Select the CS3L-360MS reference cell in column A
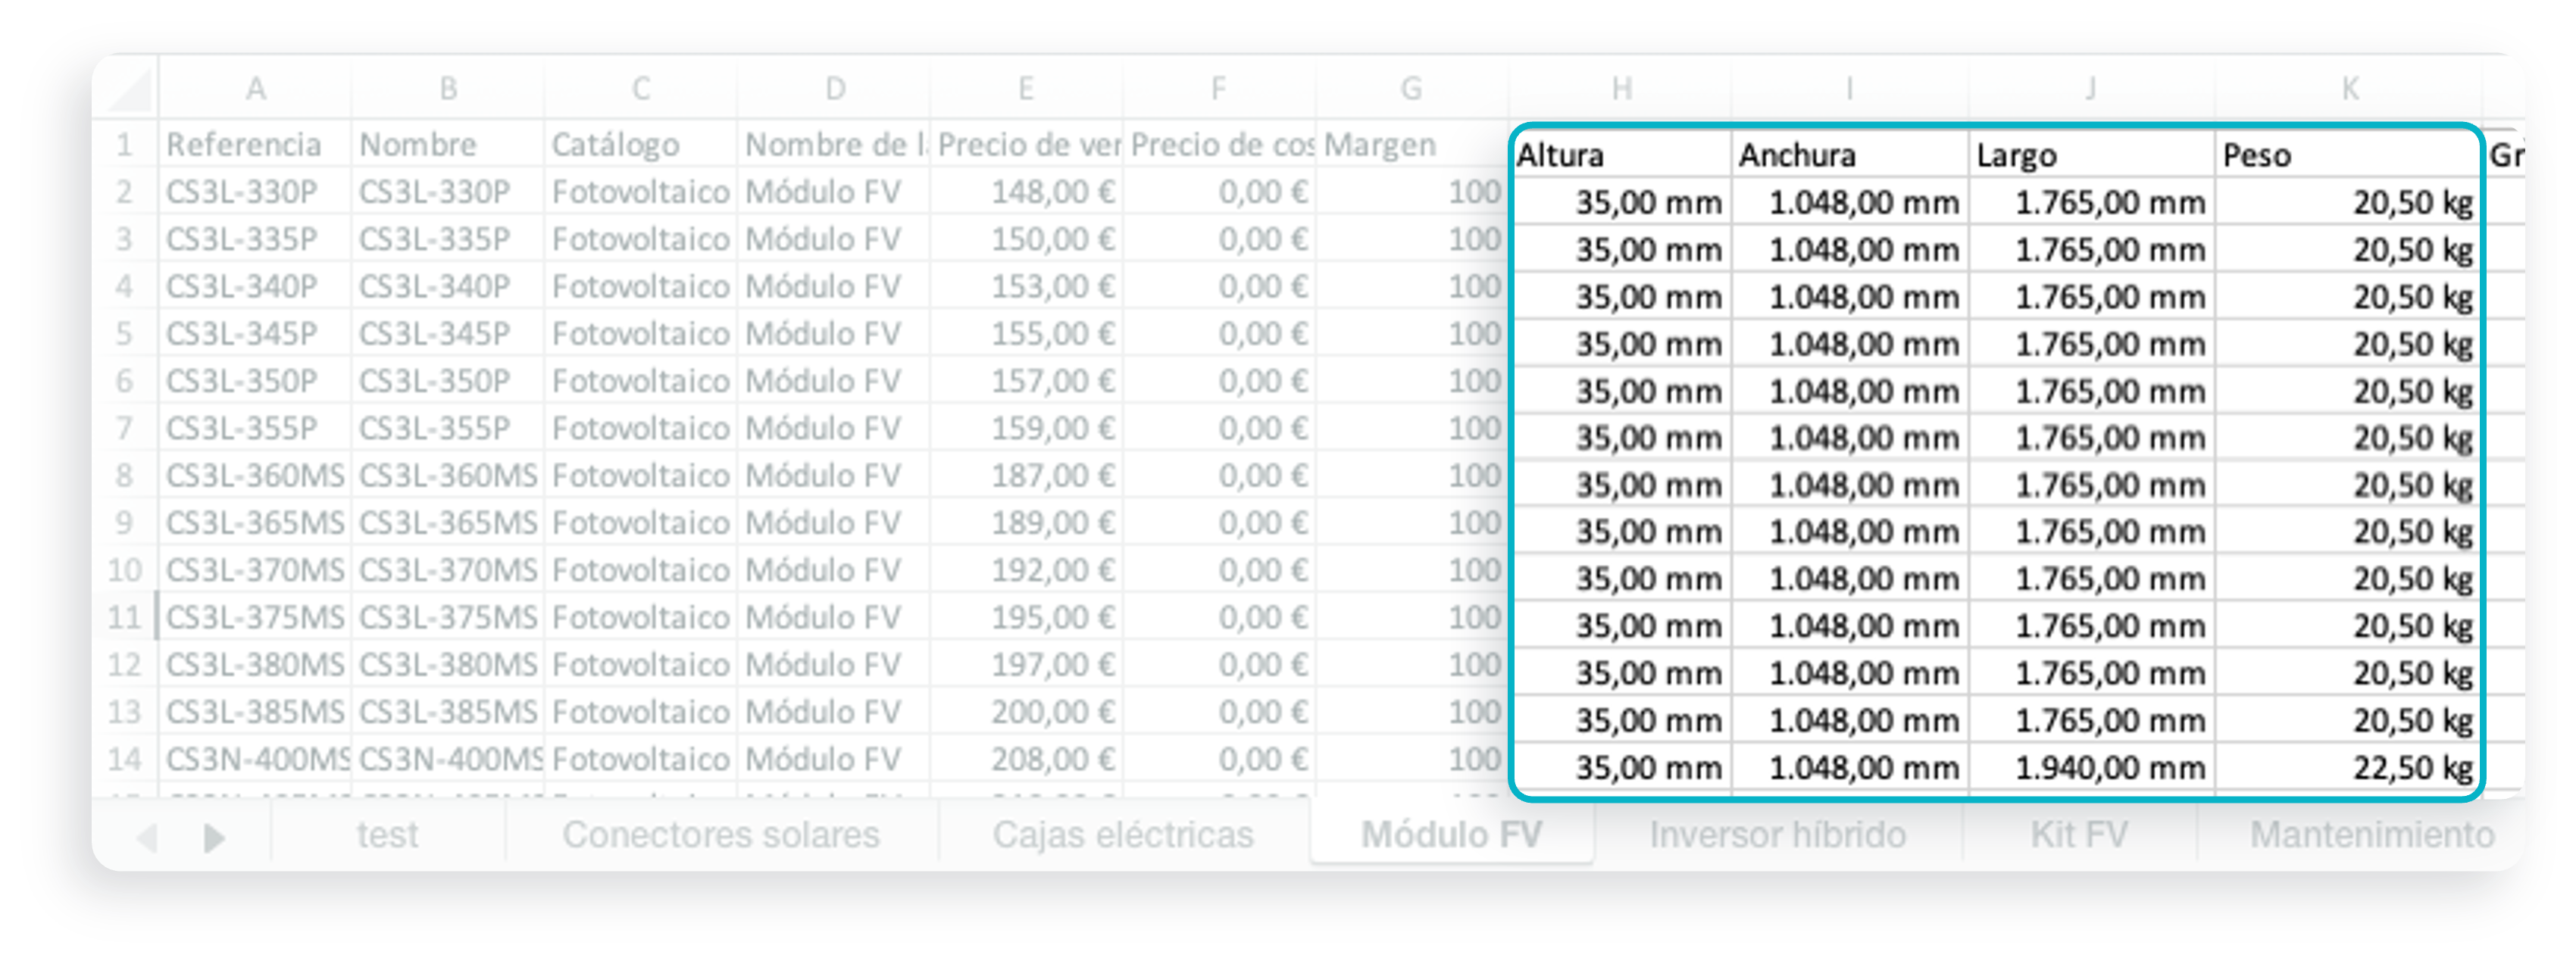2576x961 pixels. pos(255,475)
